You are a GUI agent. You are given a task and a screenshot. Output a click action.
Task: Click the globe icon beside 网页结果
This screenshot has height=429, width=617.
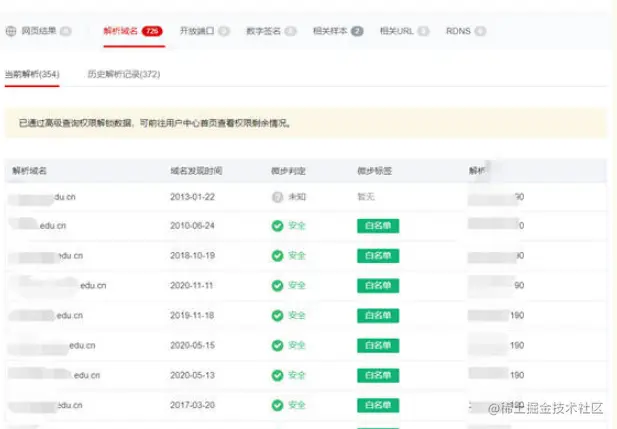click(11, 31)
